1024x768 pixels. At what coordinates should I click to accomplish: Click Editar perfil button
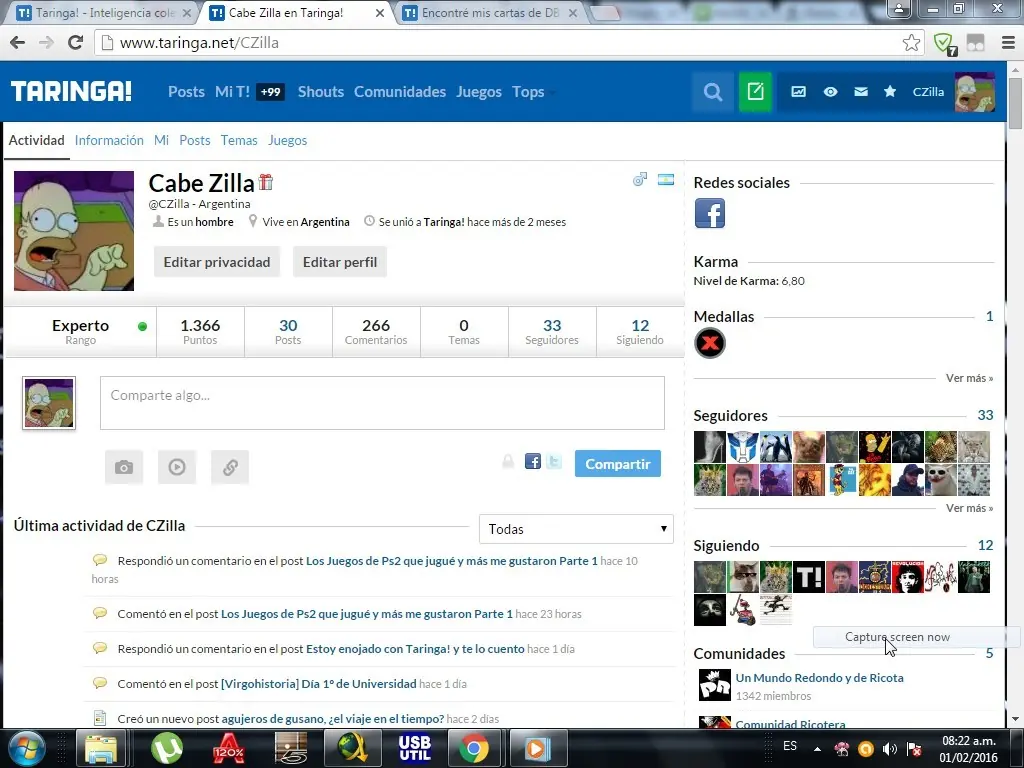[340, 262]
